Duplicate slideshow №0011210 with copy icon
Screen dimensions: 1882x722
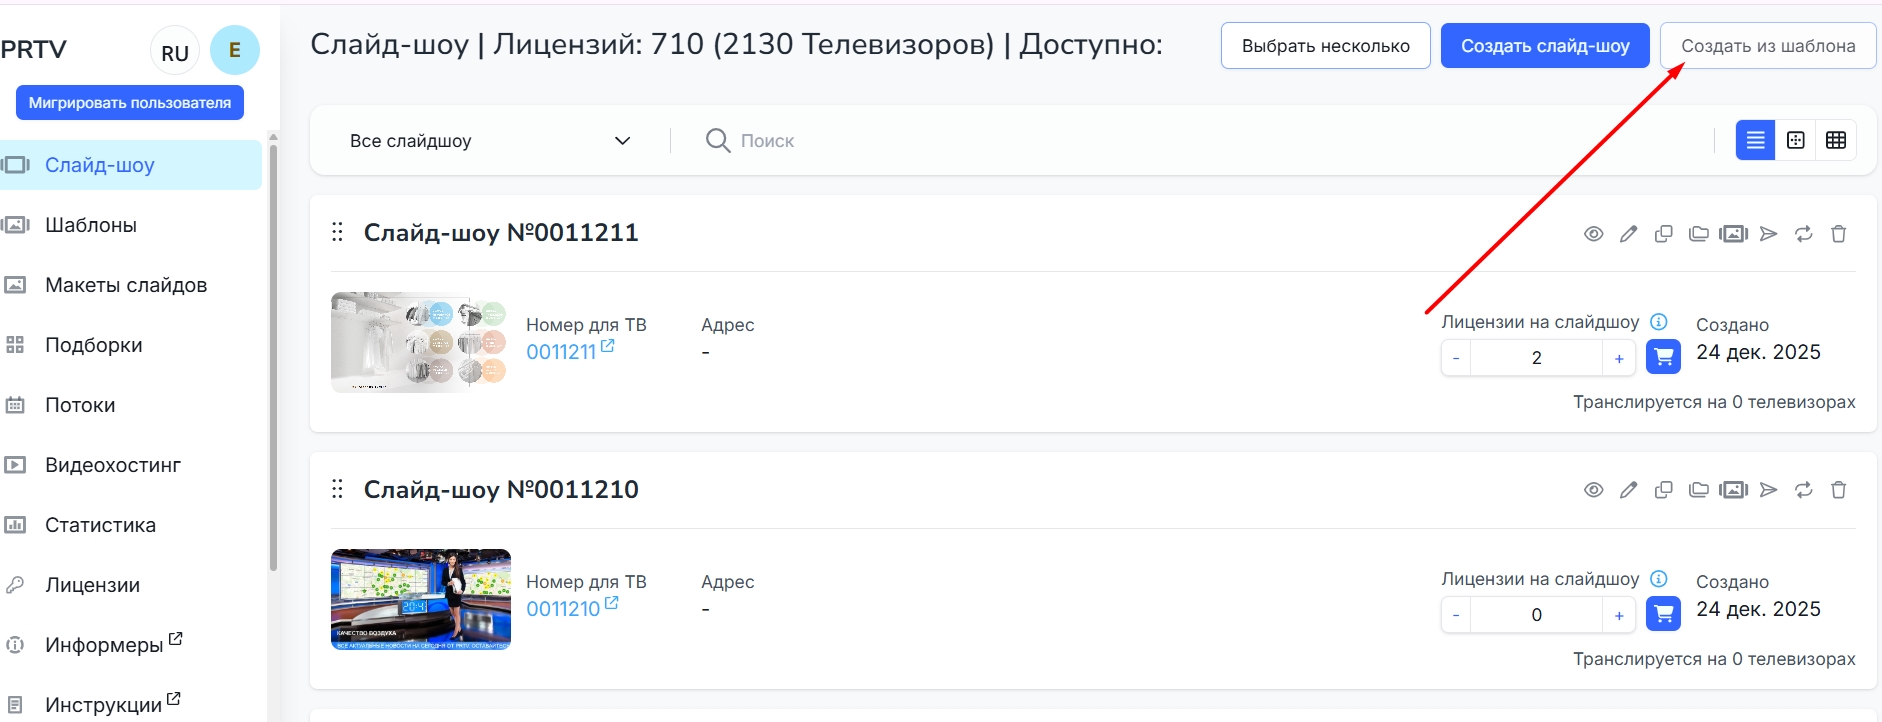(x=1664, y=490)
